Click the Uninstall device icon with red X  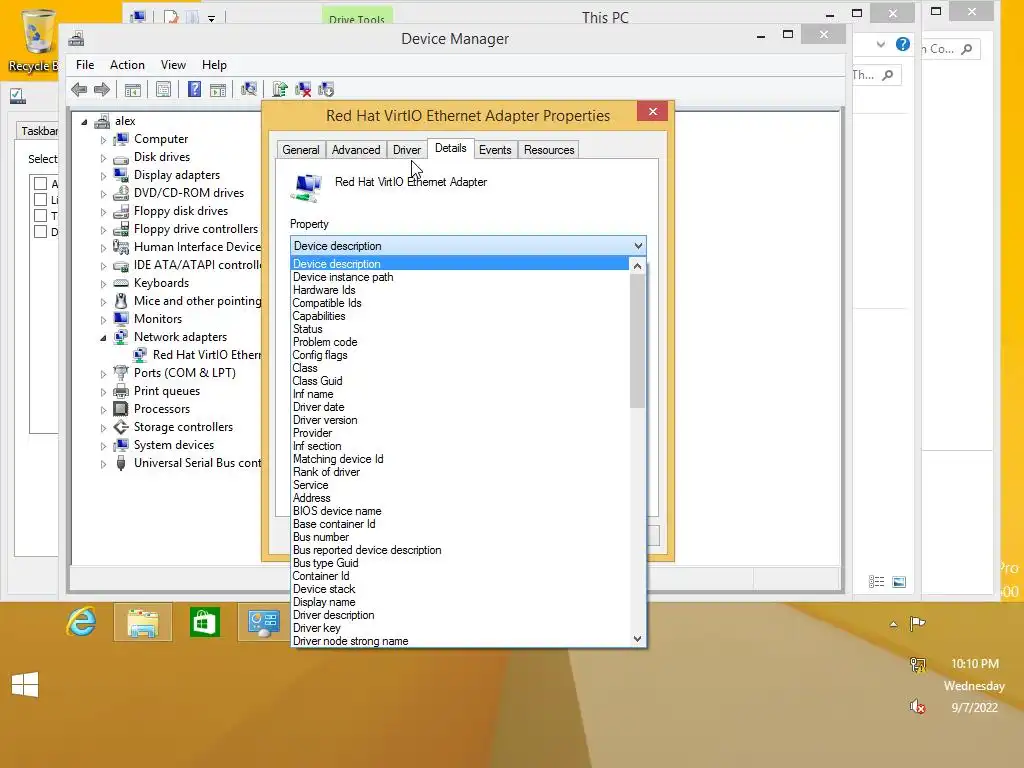303,89
